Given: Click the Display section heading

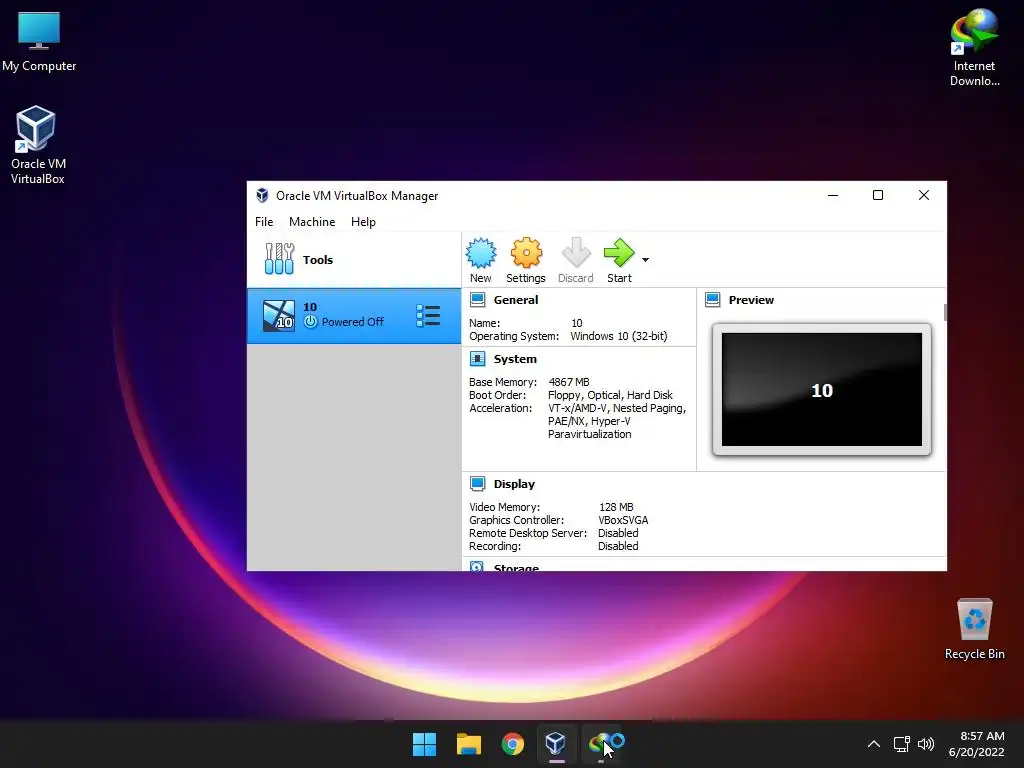Looking at the screenshot, I should 514,484.
